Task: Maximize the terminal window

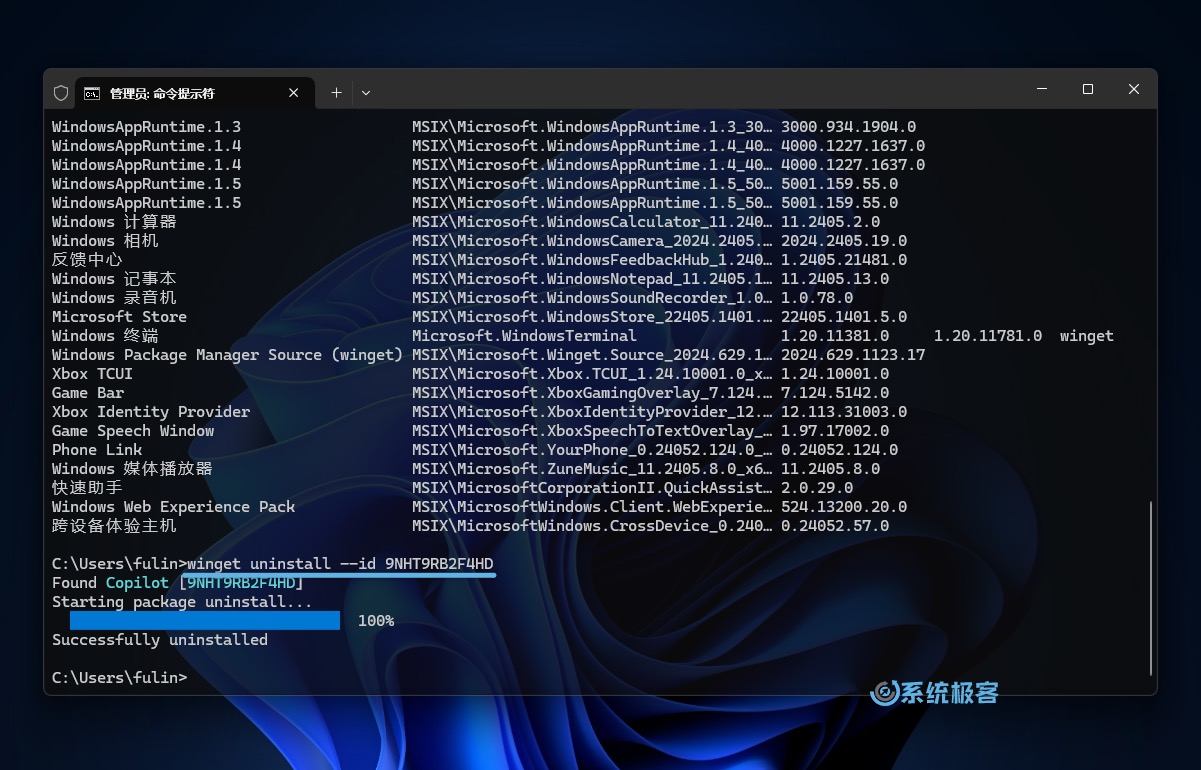Action: 1088,89
